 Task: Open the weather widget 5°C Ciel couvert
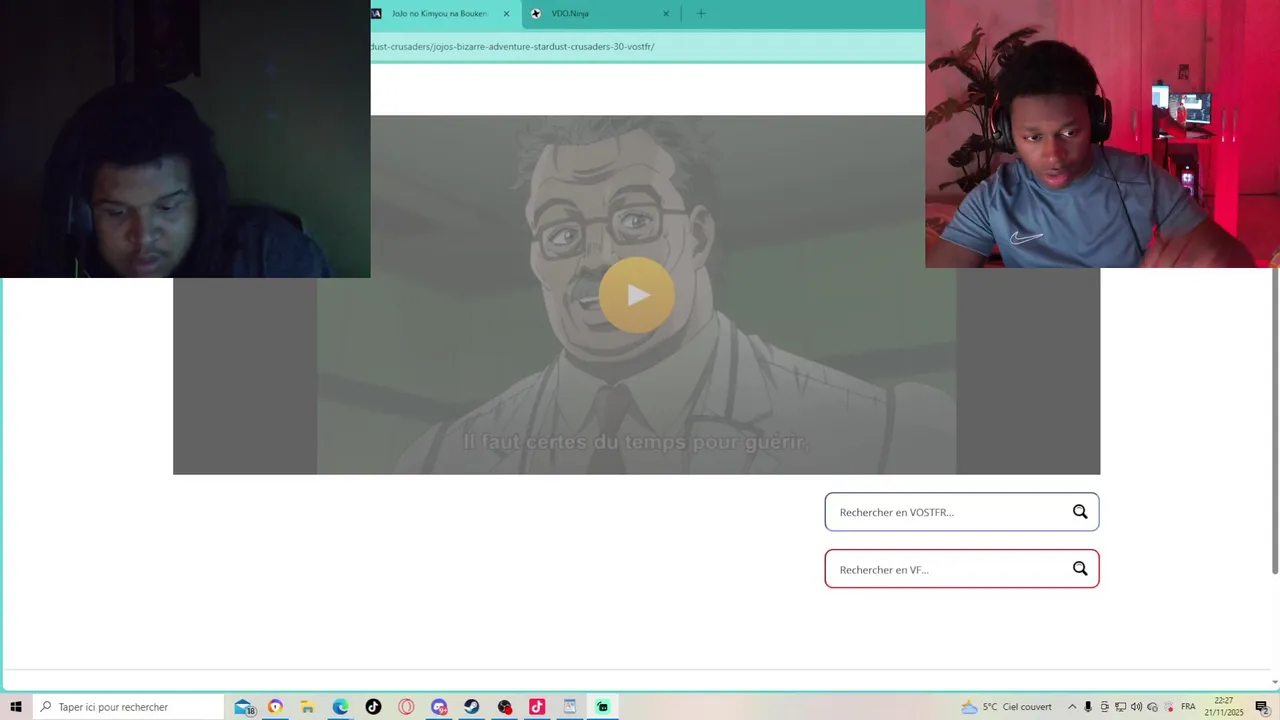point(1006,707)
